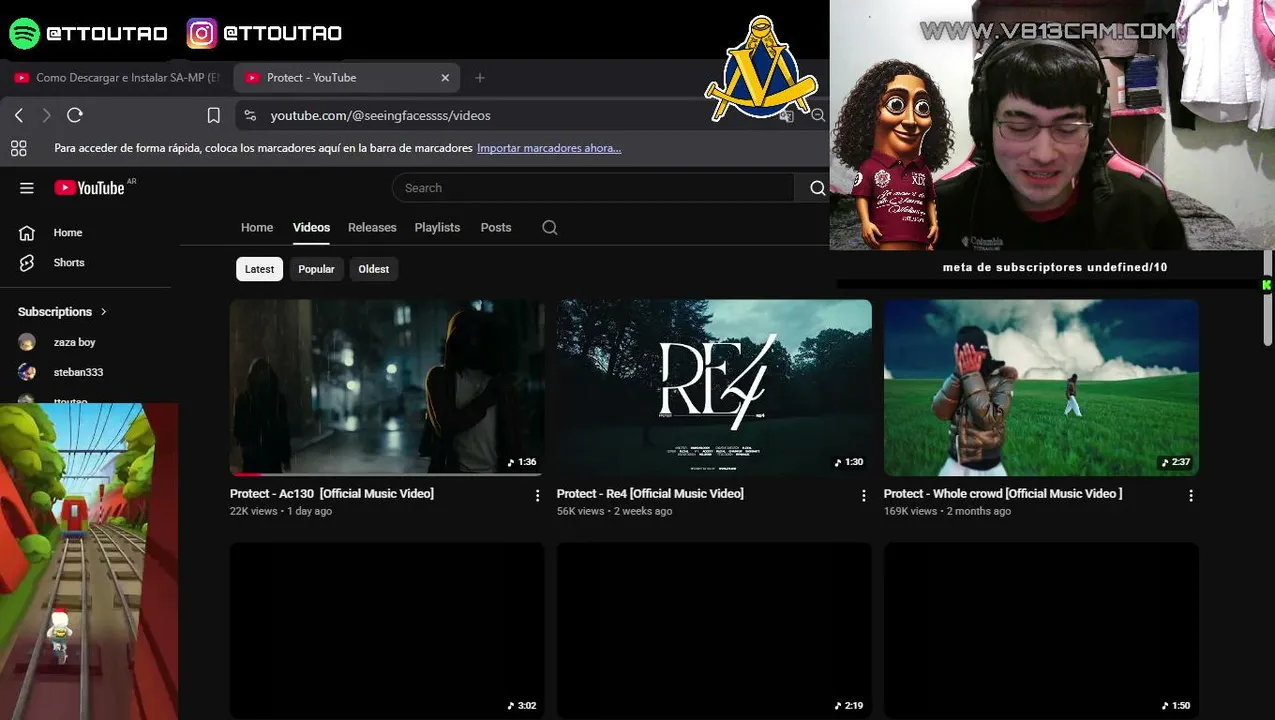This screenshot has height=720, width=1275.
Task: Open site settings icon in address bar
Action: pos(250,116)
